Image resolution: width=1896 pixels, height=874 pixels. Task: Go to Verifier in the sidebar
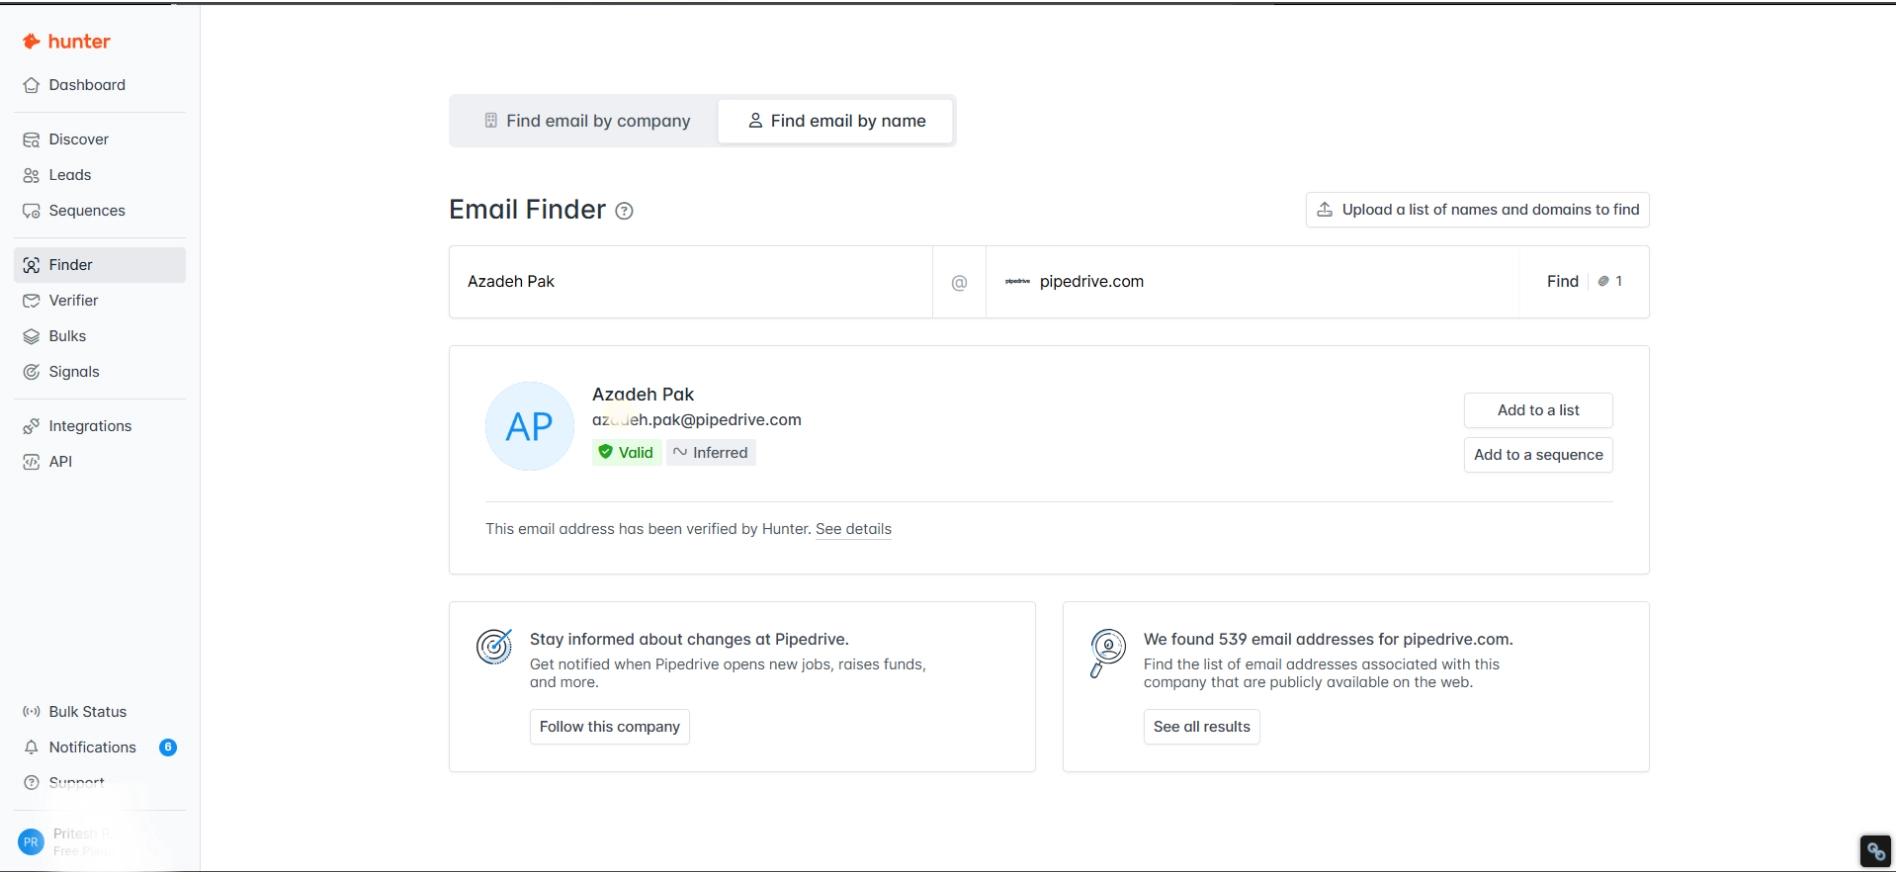click(99, 300)
